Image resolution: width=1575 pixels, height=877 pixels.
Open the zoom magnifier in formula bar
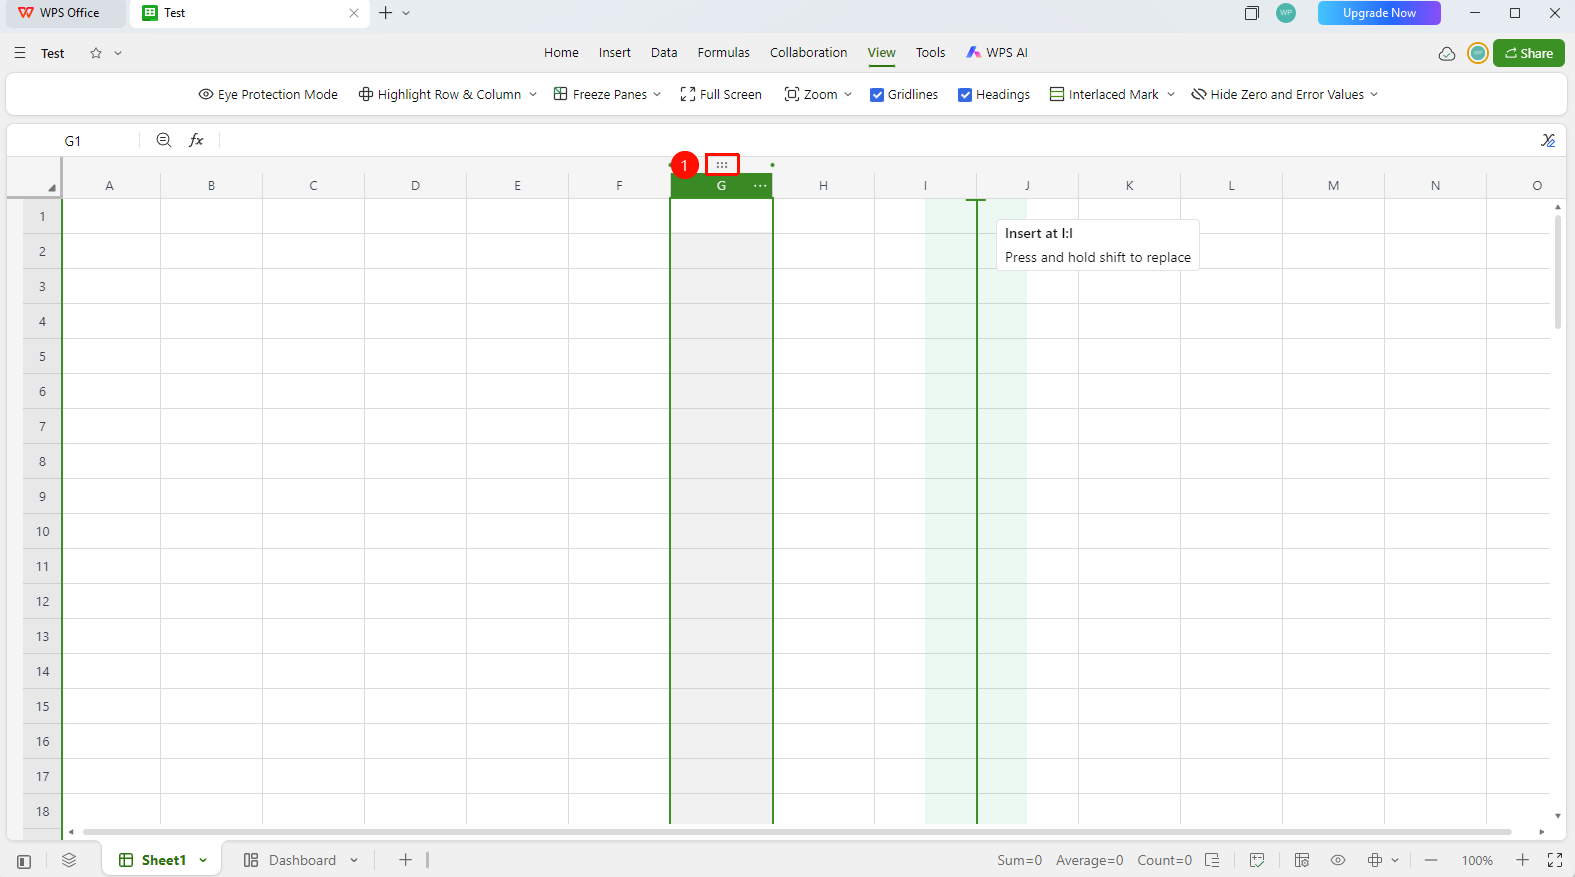point(164,140)
